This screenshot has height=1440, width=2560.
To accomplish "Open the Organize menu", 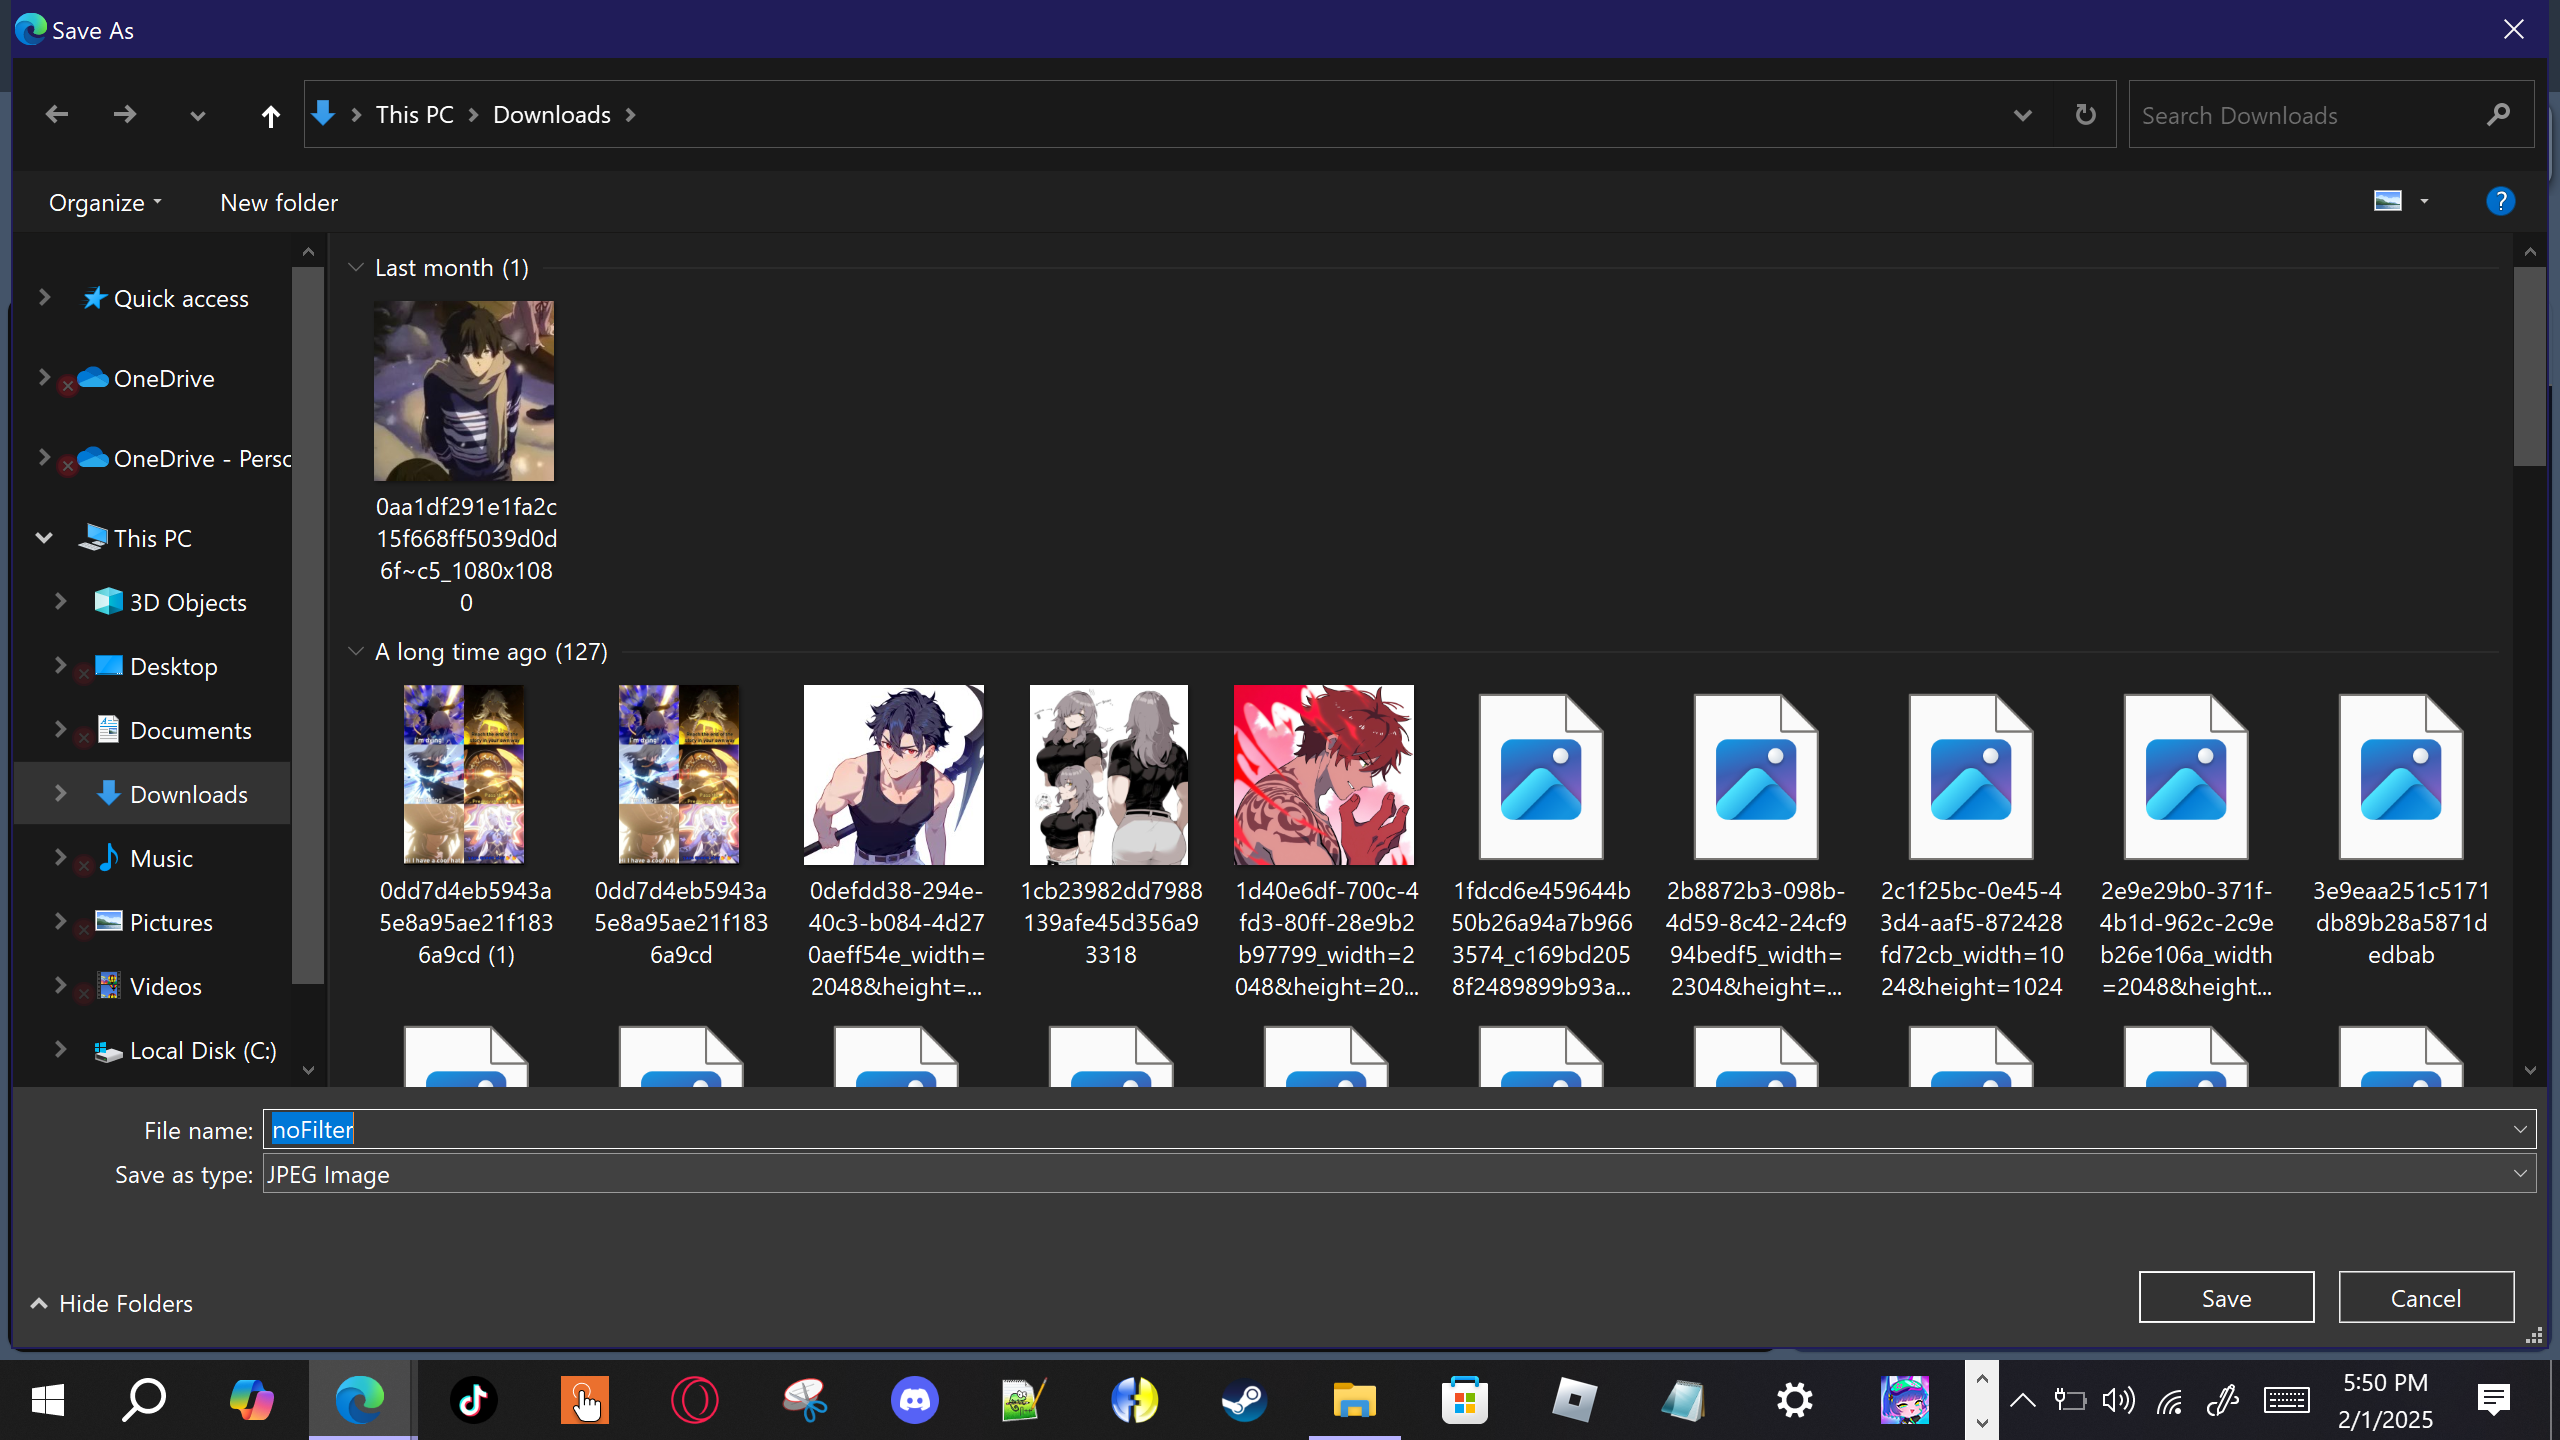I will [104, 203].
